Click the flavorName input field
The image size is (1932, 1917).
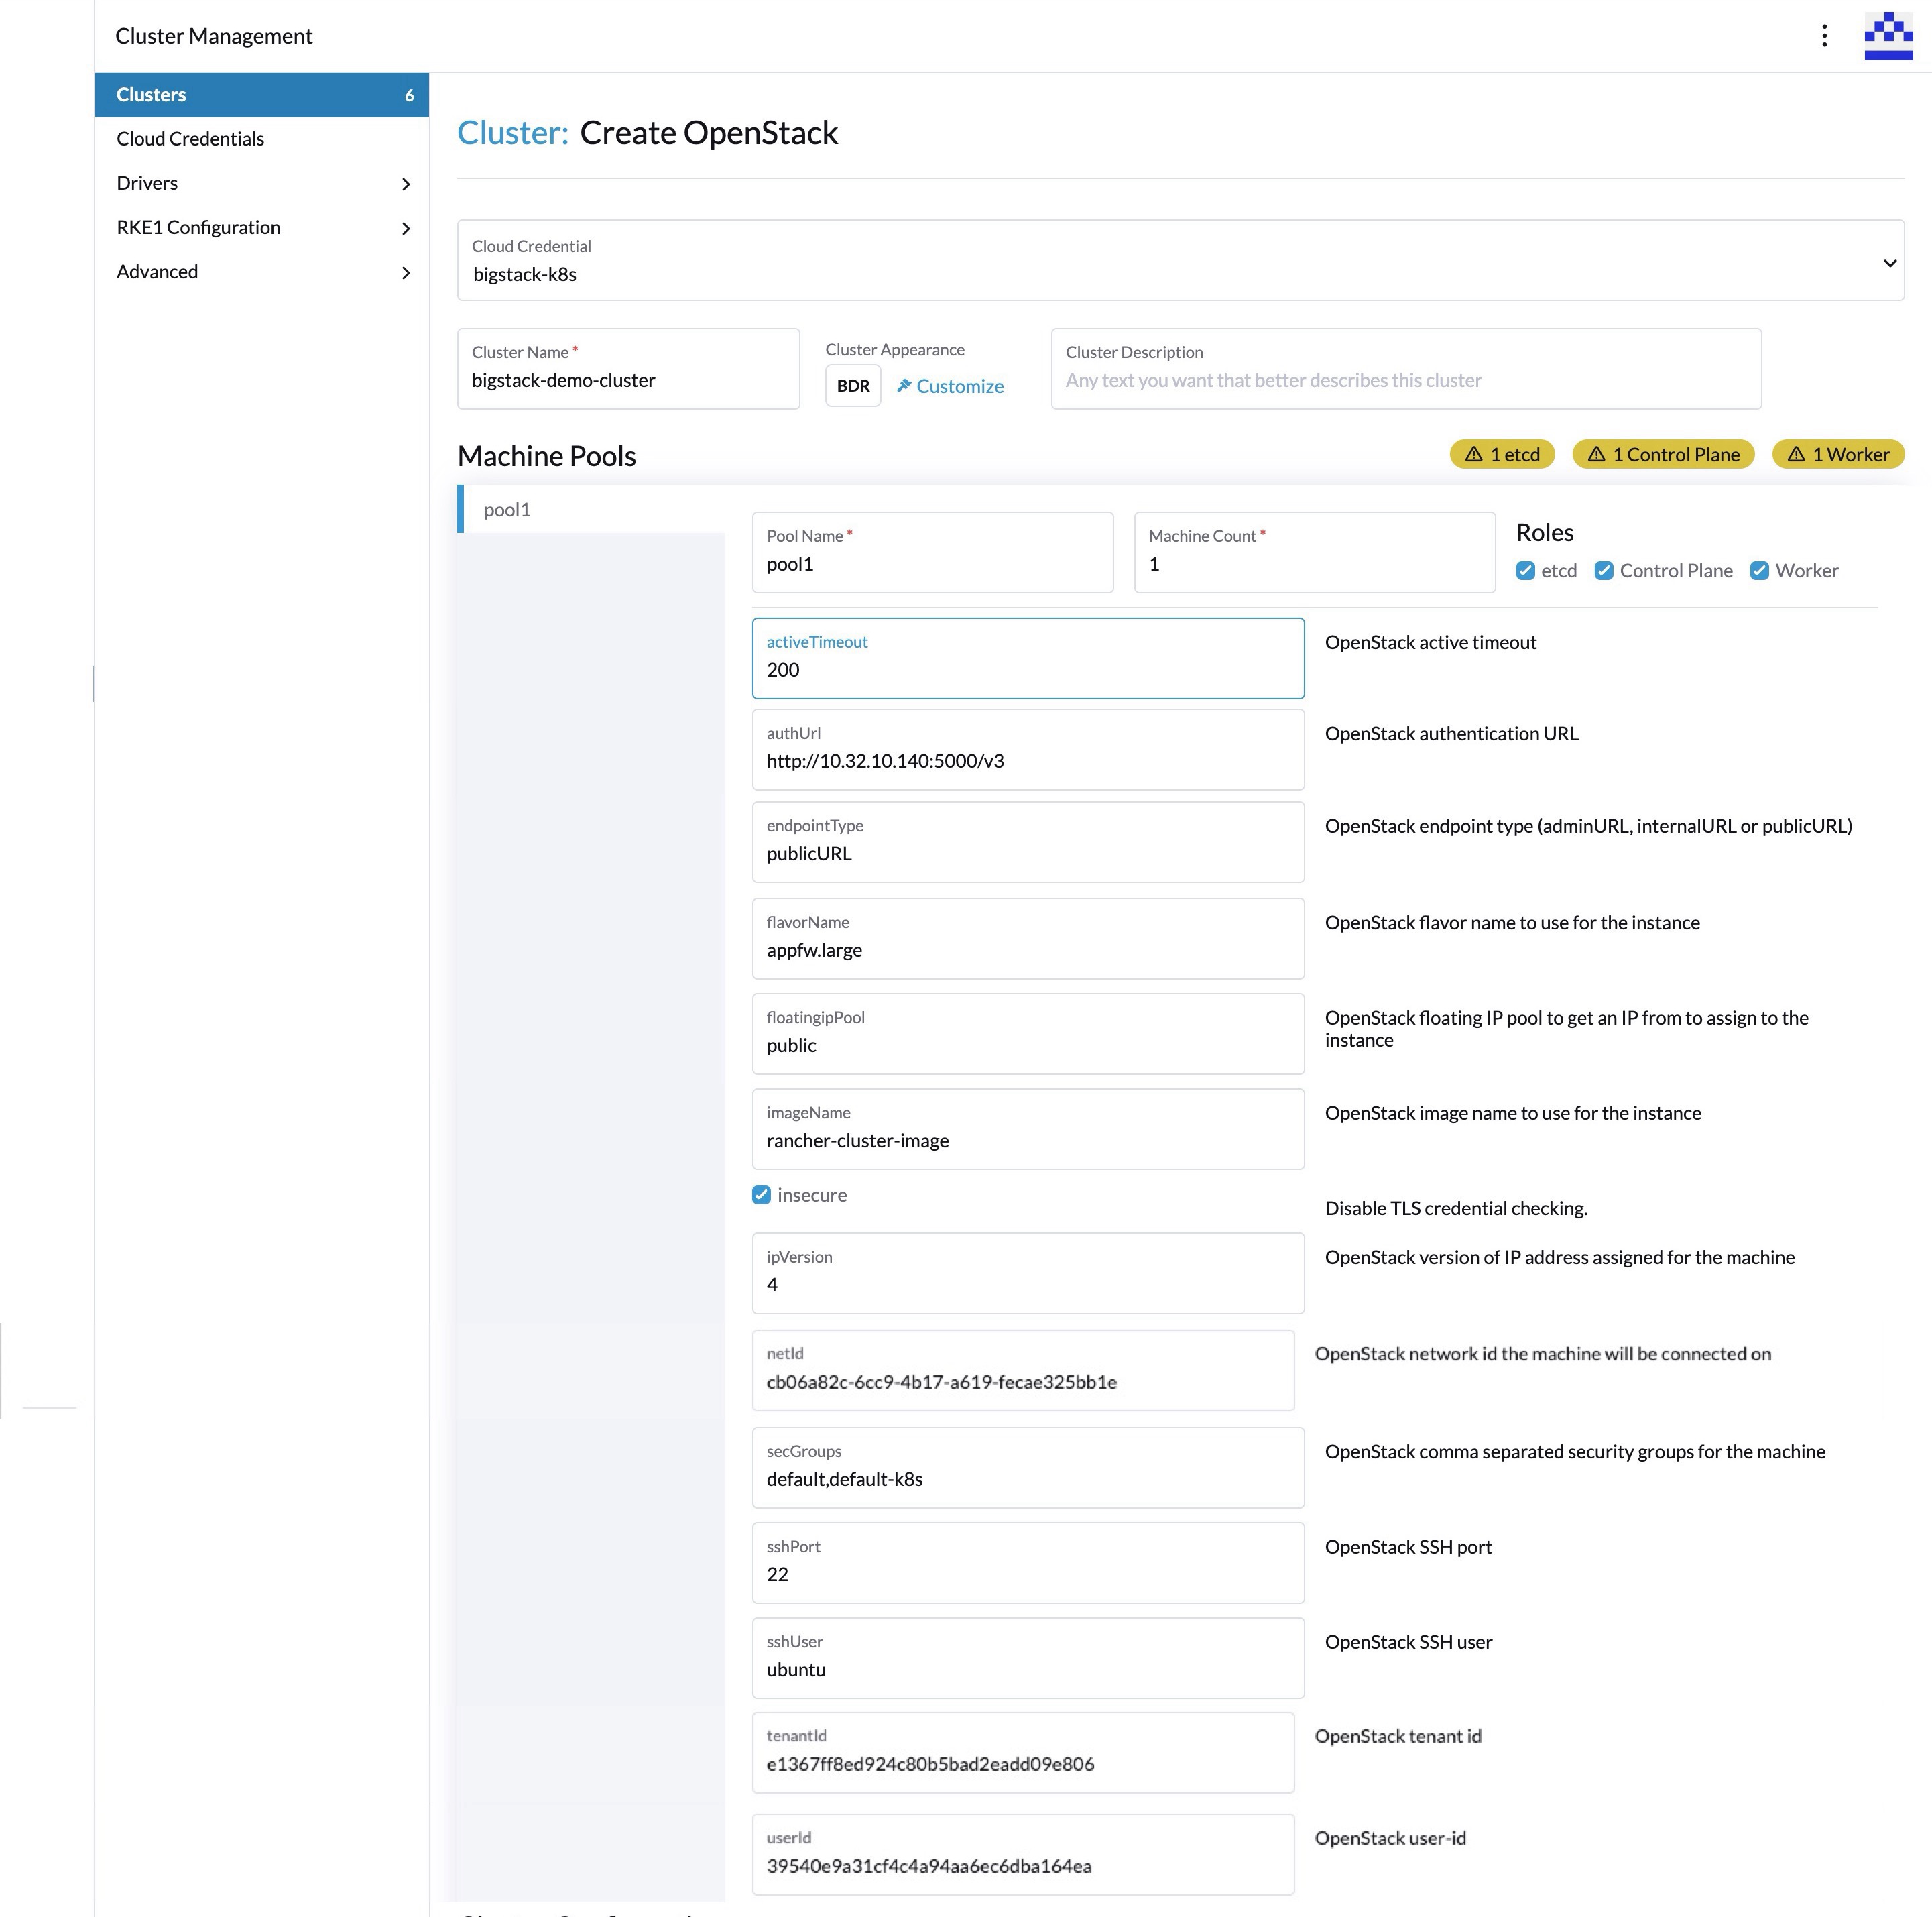(1028, 938)
